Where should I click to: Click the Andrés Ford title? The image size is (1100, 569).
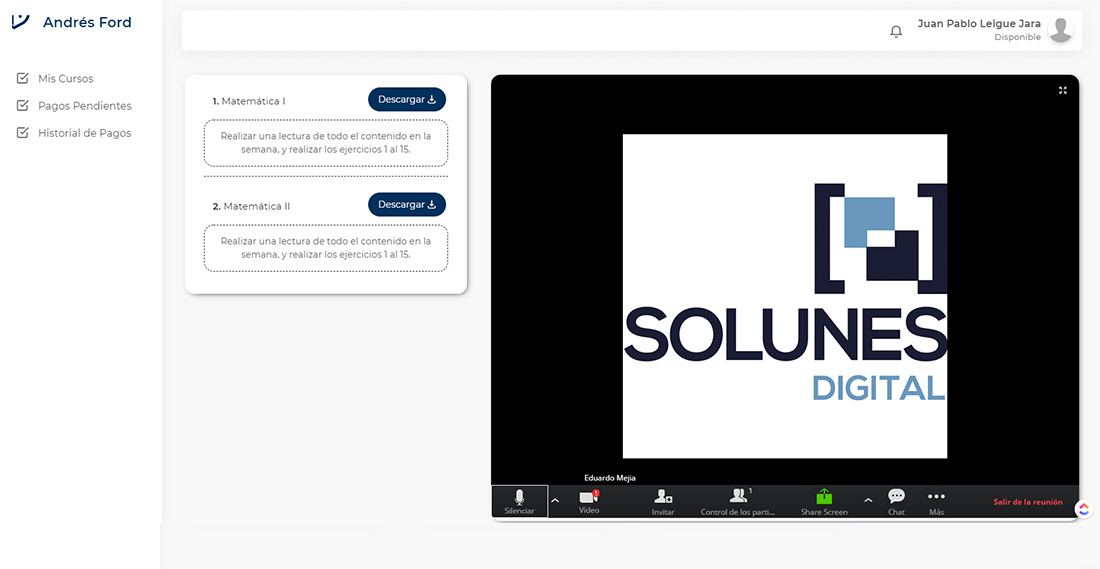[87, 22]
